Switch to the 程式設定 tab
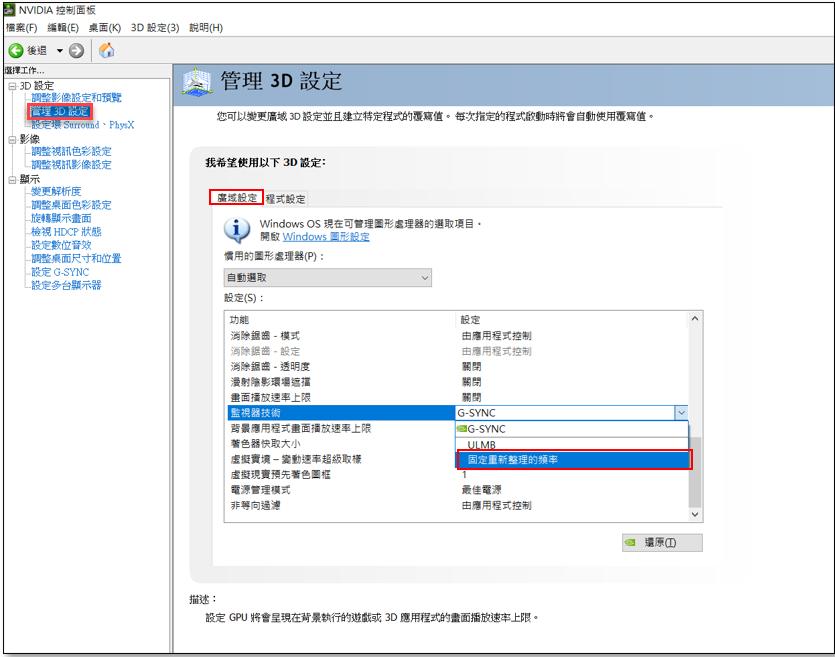Viewport: 835px width, 657px height. pos(285,199)
